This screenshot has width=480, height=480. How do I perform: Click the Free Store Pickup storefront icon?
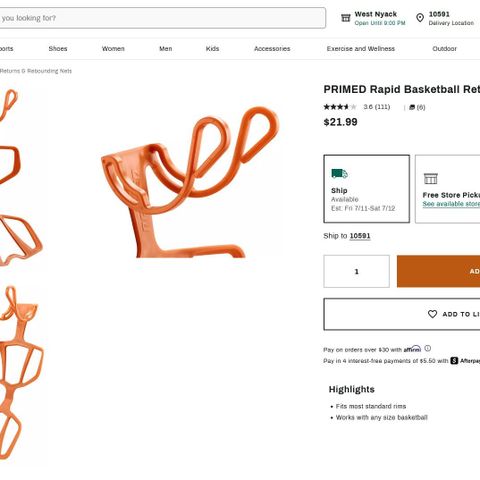point(430,179)
